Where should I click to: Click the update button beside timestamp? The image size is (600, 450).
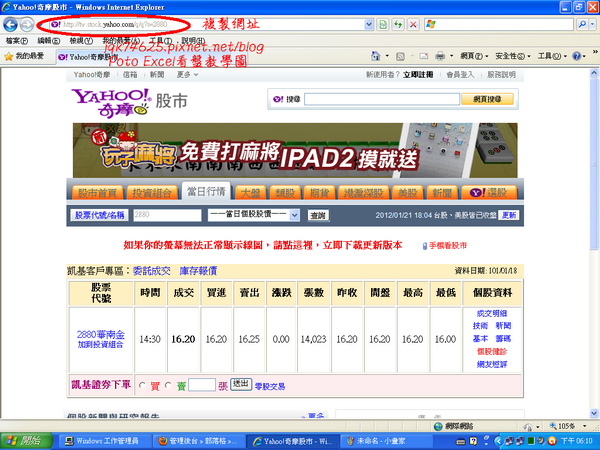pyautogui.click(x=509, y=215)
